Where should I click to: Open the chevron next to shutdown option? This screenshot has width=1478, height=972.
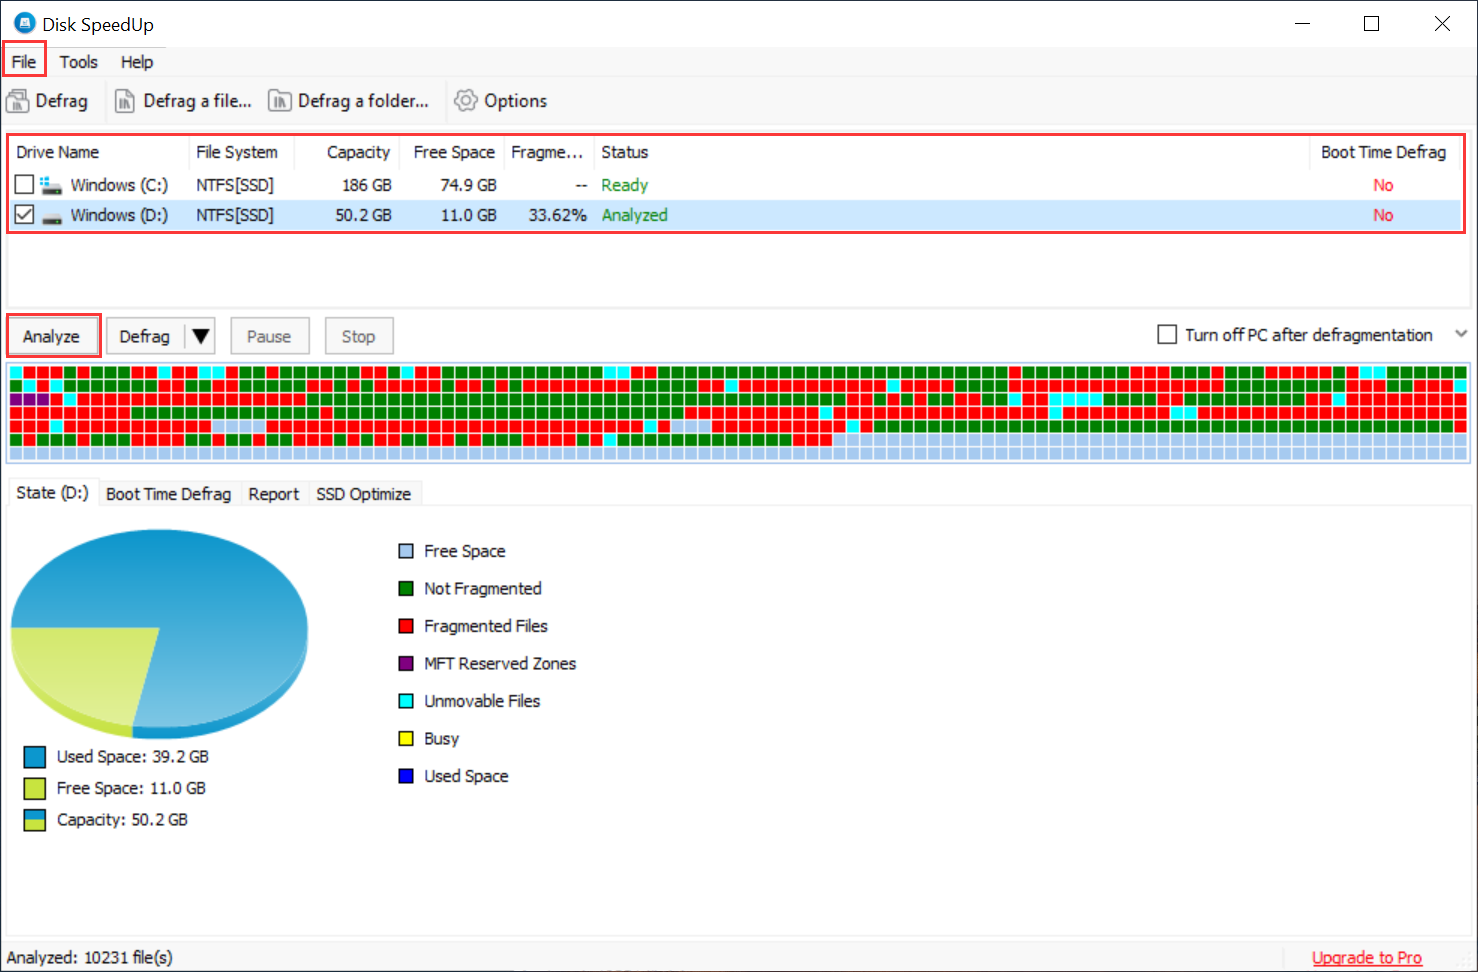tap(1461, 334)
